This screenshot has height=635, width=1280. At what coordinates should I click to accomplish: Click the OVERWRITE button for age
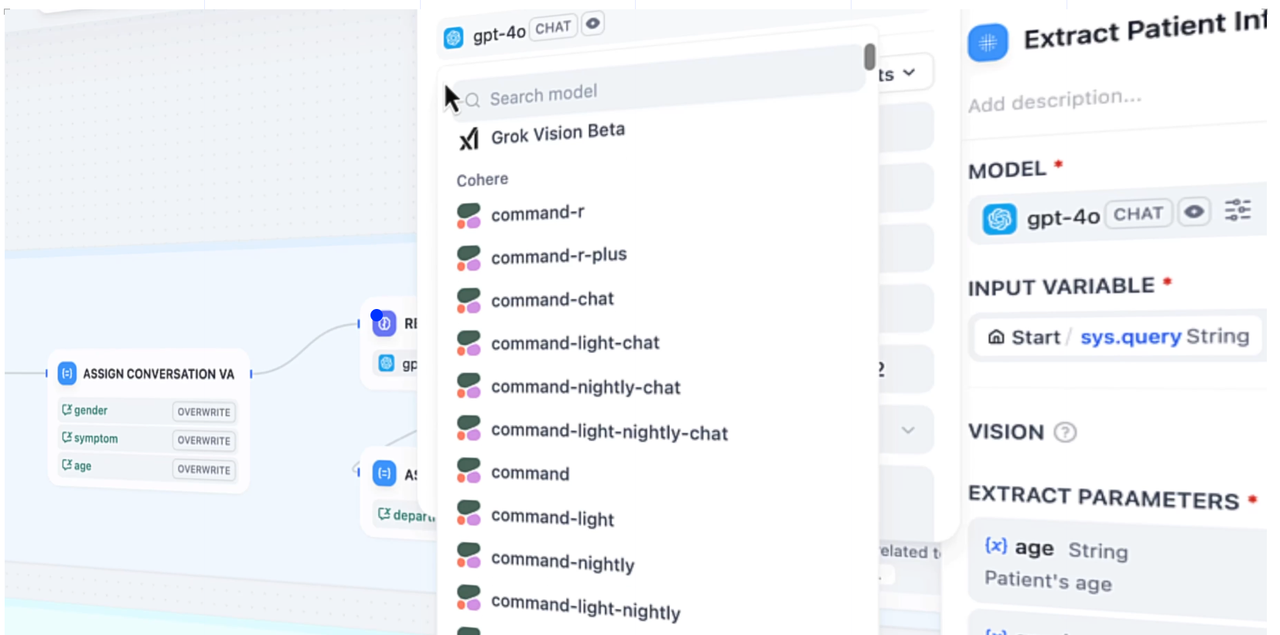click(x=204, y=470)
